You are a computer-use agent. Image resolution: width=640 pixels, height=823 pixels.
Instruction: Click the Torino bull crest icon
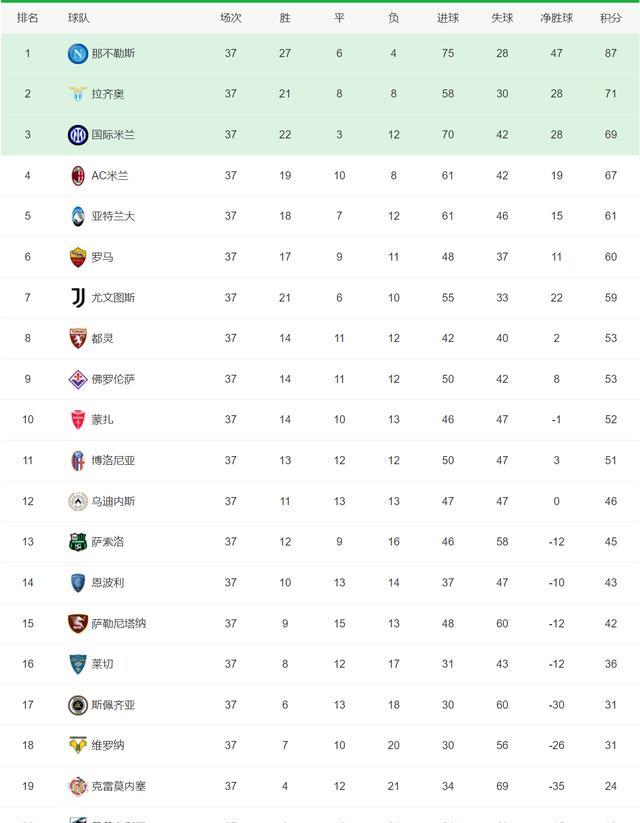coord(78,339)
